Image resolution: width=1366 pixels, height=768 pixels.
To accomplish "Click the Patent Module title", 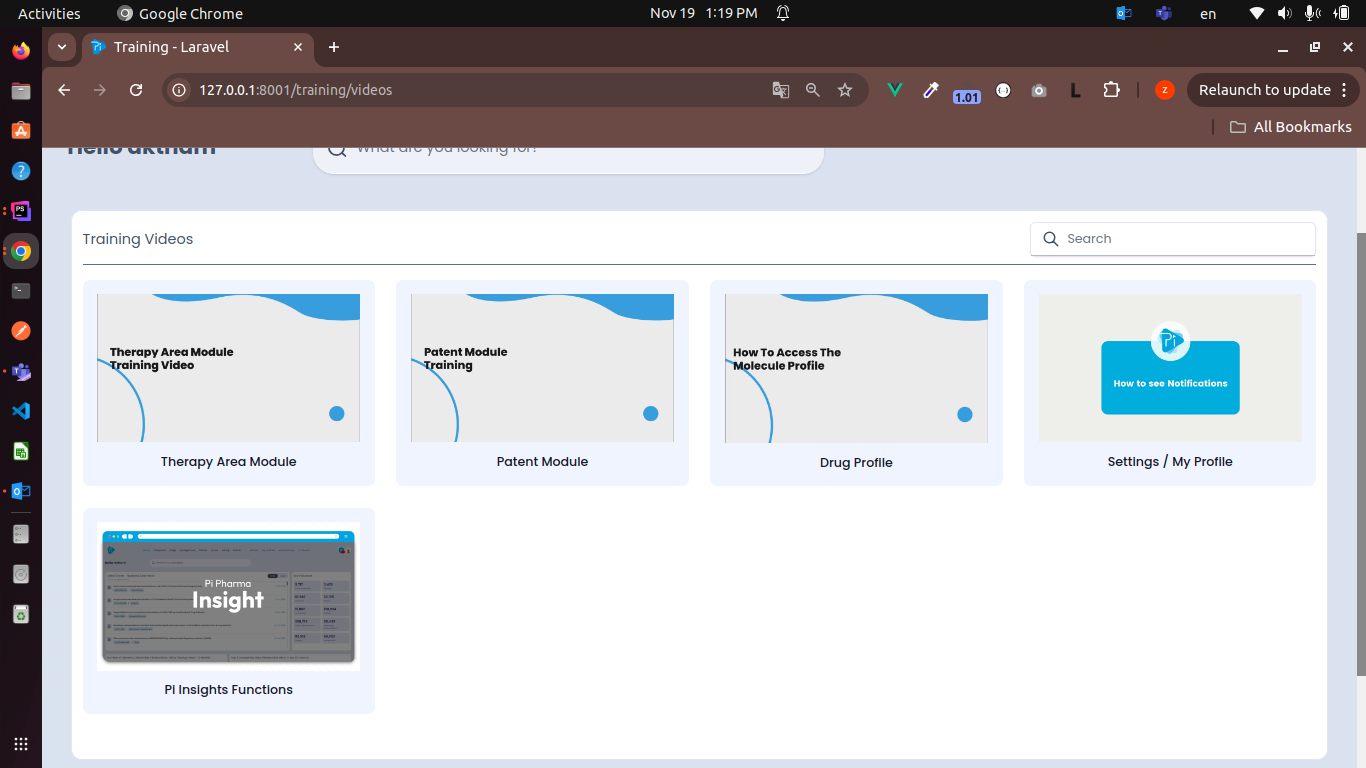I will coord(542,462).
